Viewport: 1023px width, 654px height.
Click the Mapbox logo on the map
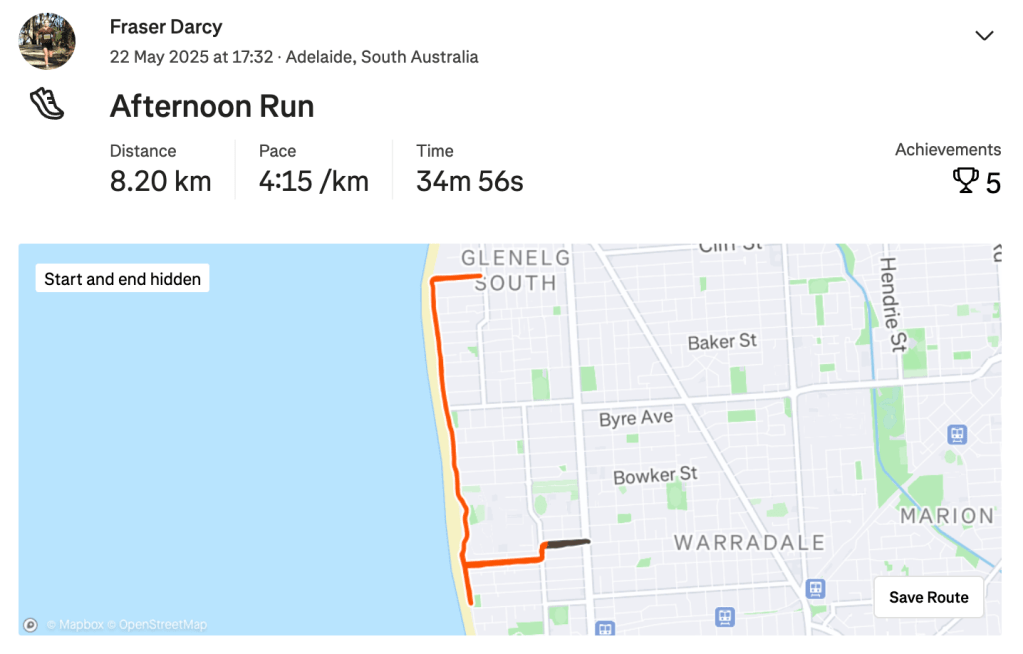point(31,625)
